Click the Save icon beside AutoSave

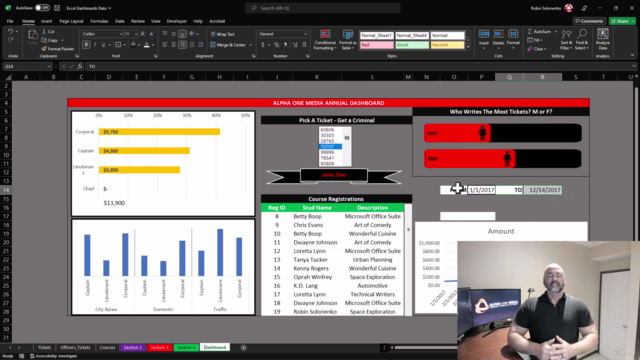point(57,8)
